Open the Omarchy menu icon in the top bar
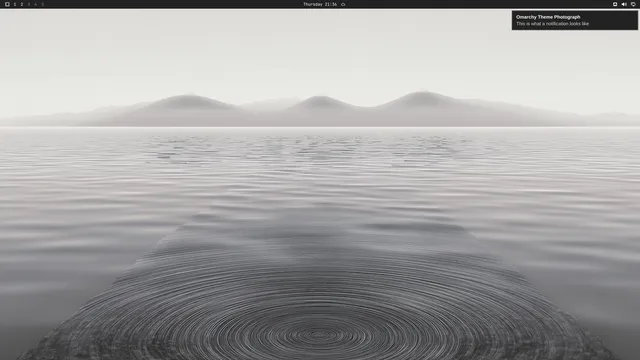 pos(7,4)
